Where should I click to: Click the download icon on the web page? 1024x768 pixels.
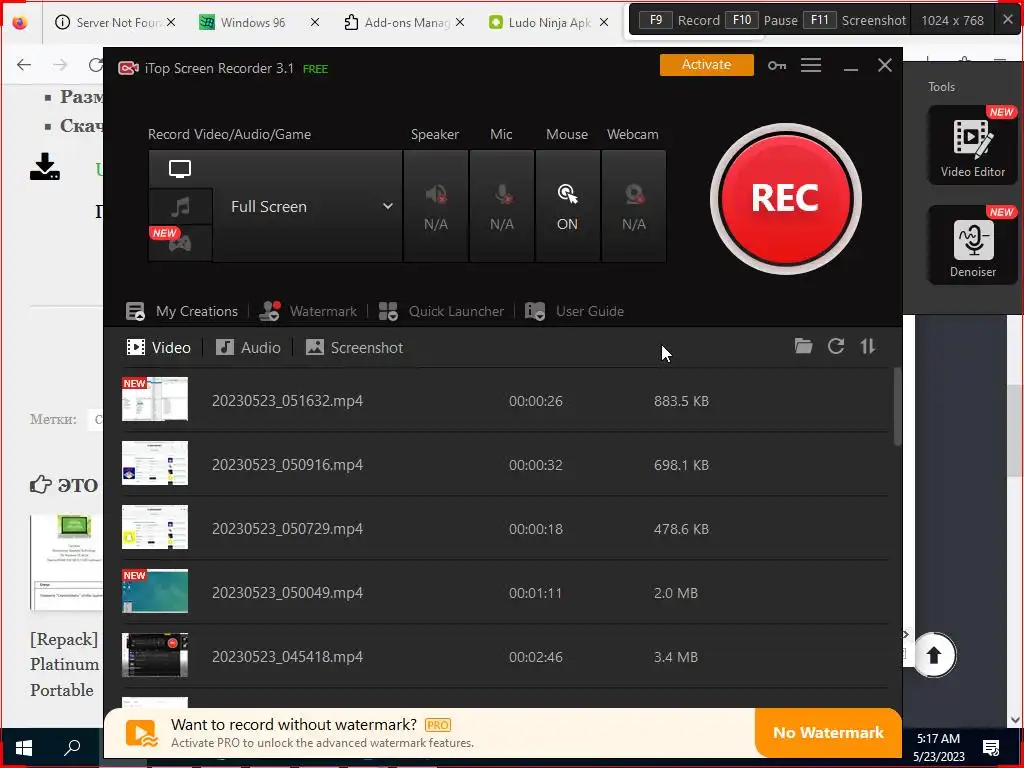[45, 167]
